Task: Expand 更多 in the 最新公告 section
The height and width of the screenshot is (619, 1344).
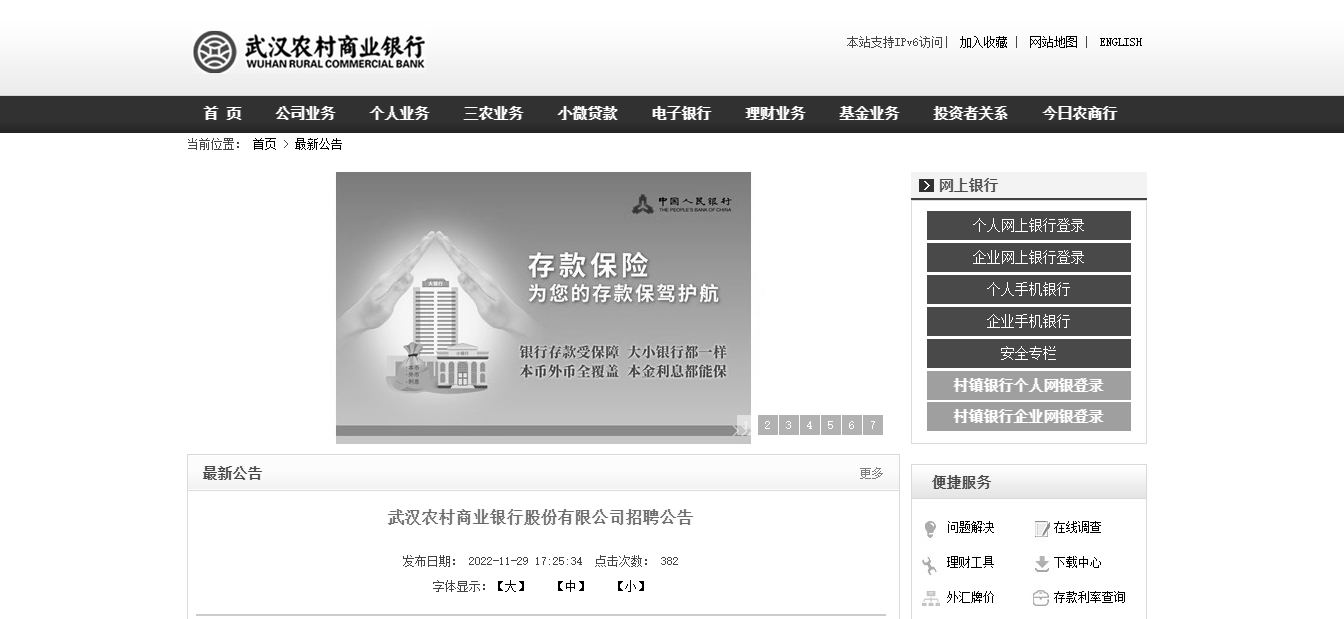Action: [871, 474]
